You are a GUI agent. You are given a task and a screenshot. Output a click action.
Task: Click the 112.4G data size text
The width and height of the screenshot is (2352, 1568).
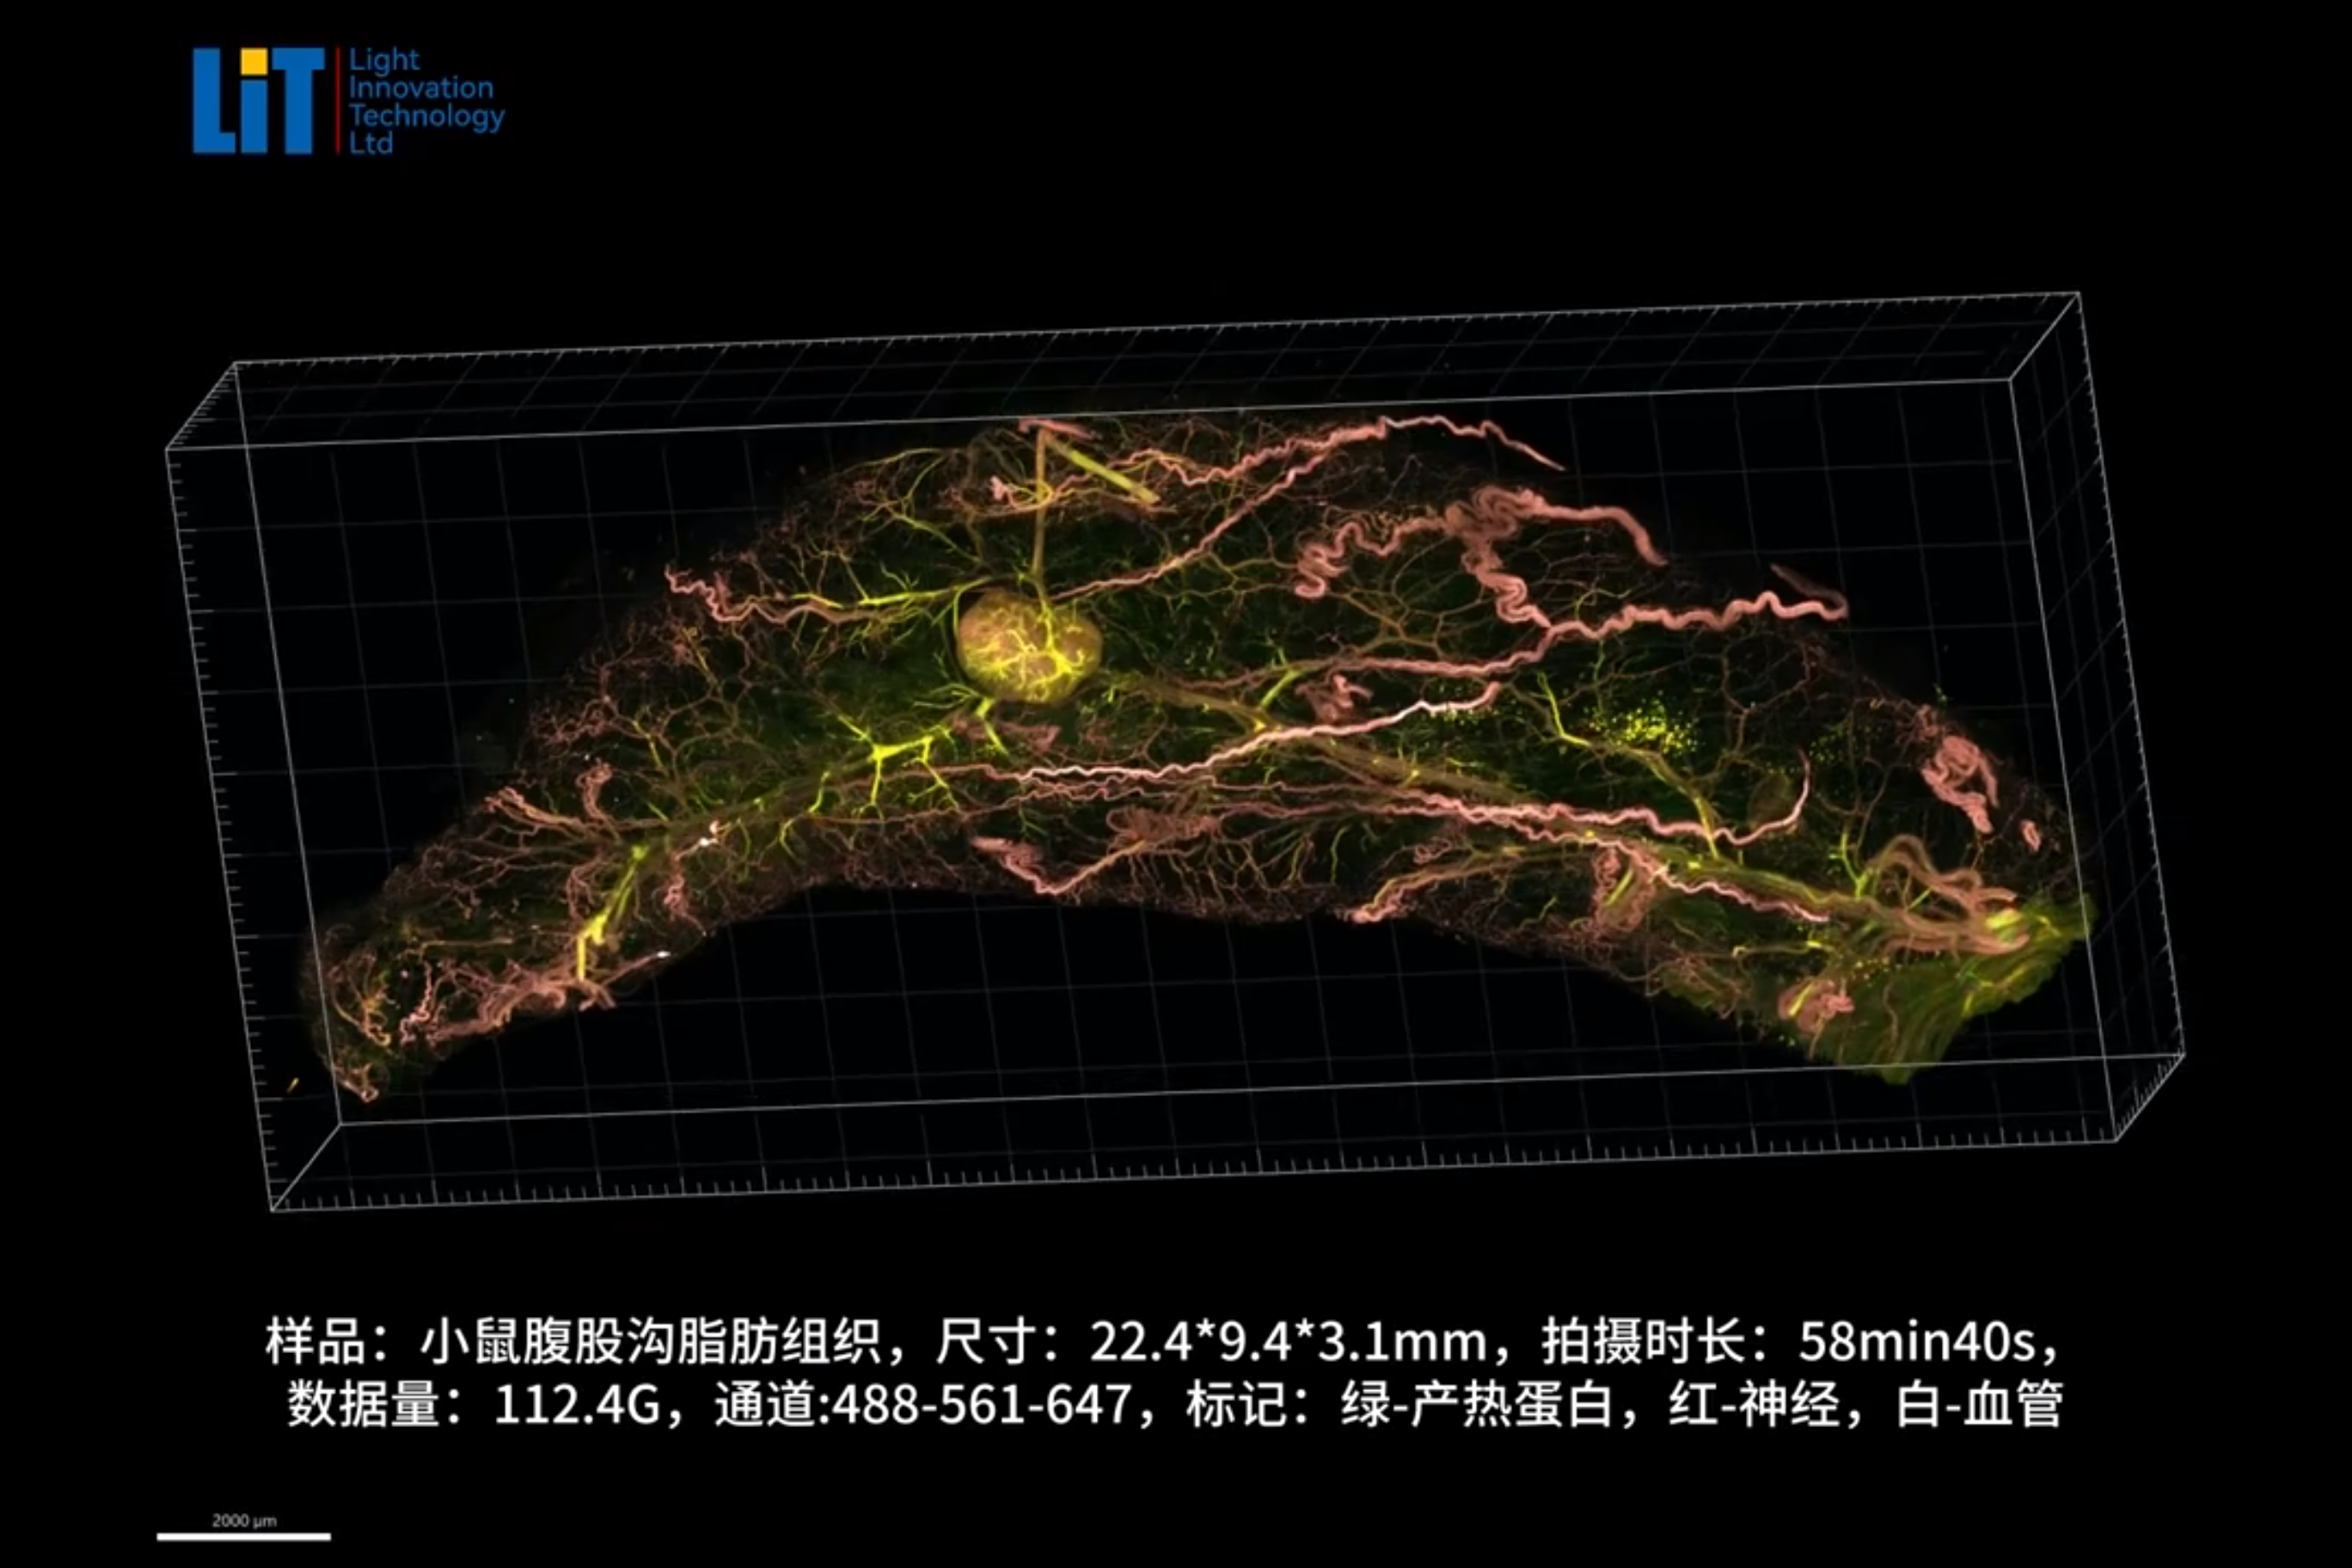[576, 1405]
